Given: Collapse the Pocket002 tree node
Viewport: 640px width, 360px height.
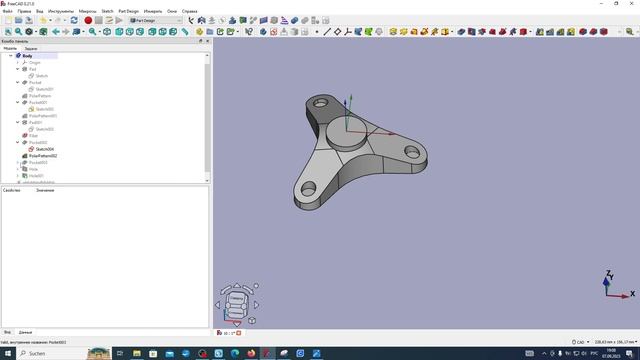Looking at the screenshot, I should (x=18, y=142).
